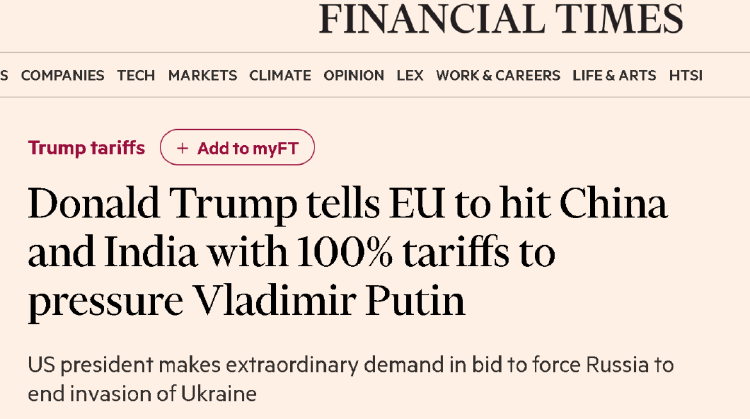
Task: Select Markets in the navigation bar
Action: (202, 75)
